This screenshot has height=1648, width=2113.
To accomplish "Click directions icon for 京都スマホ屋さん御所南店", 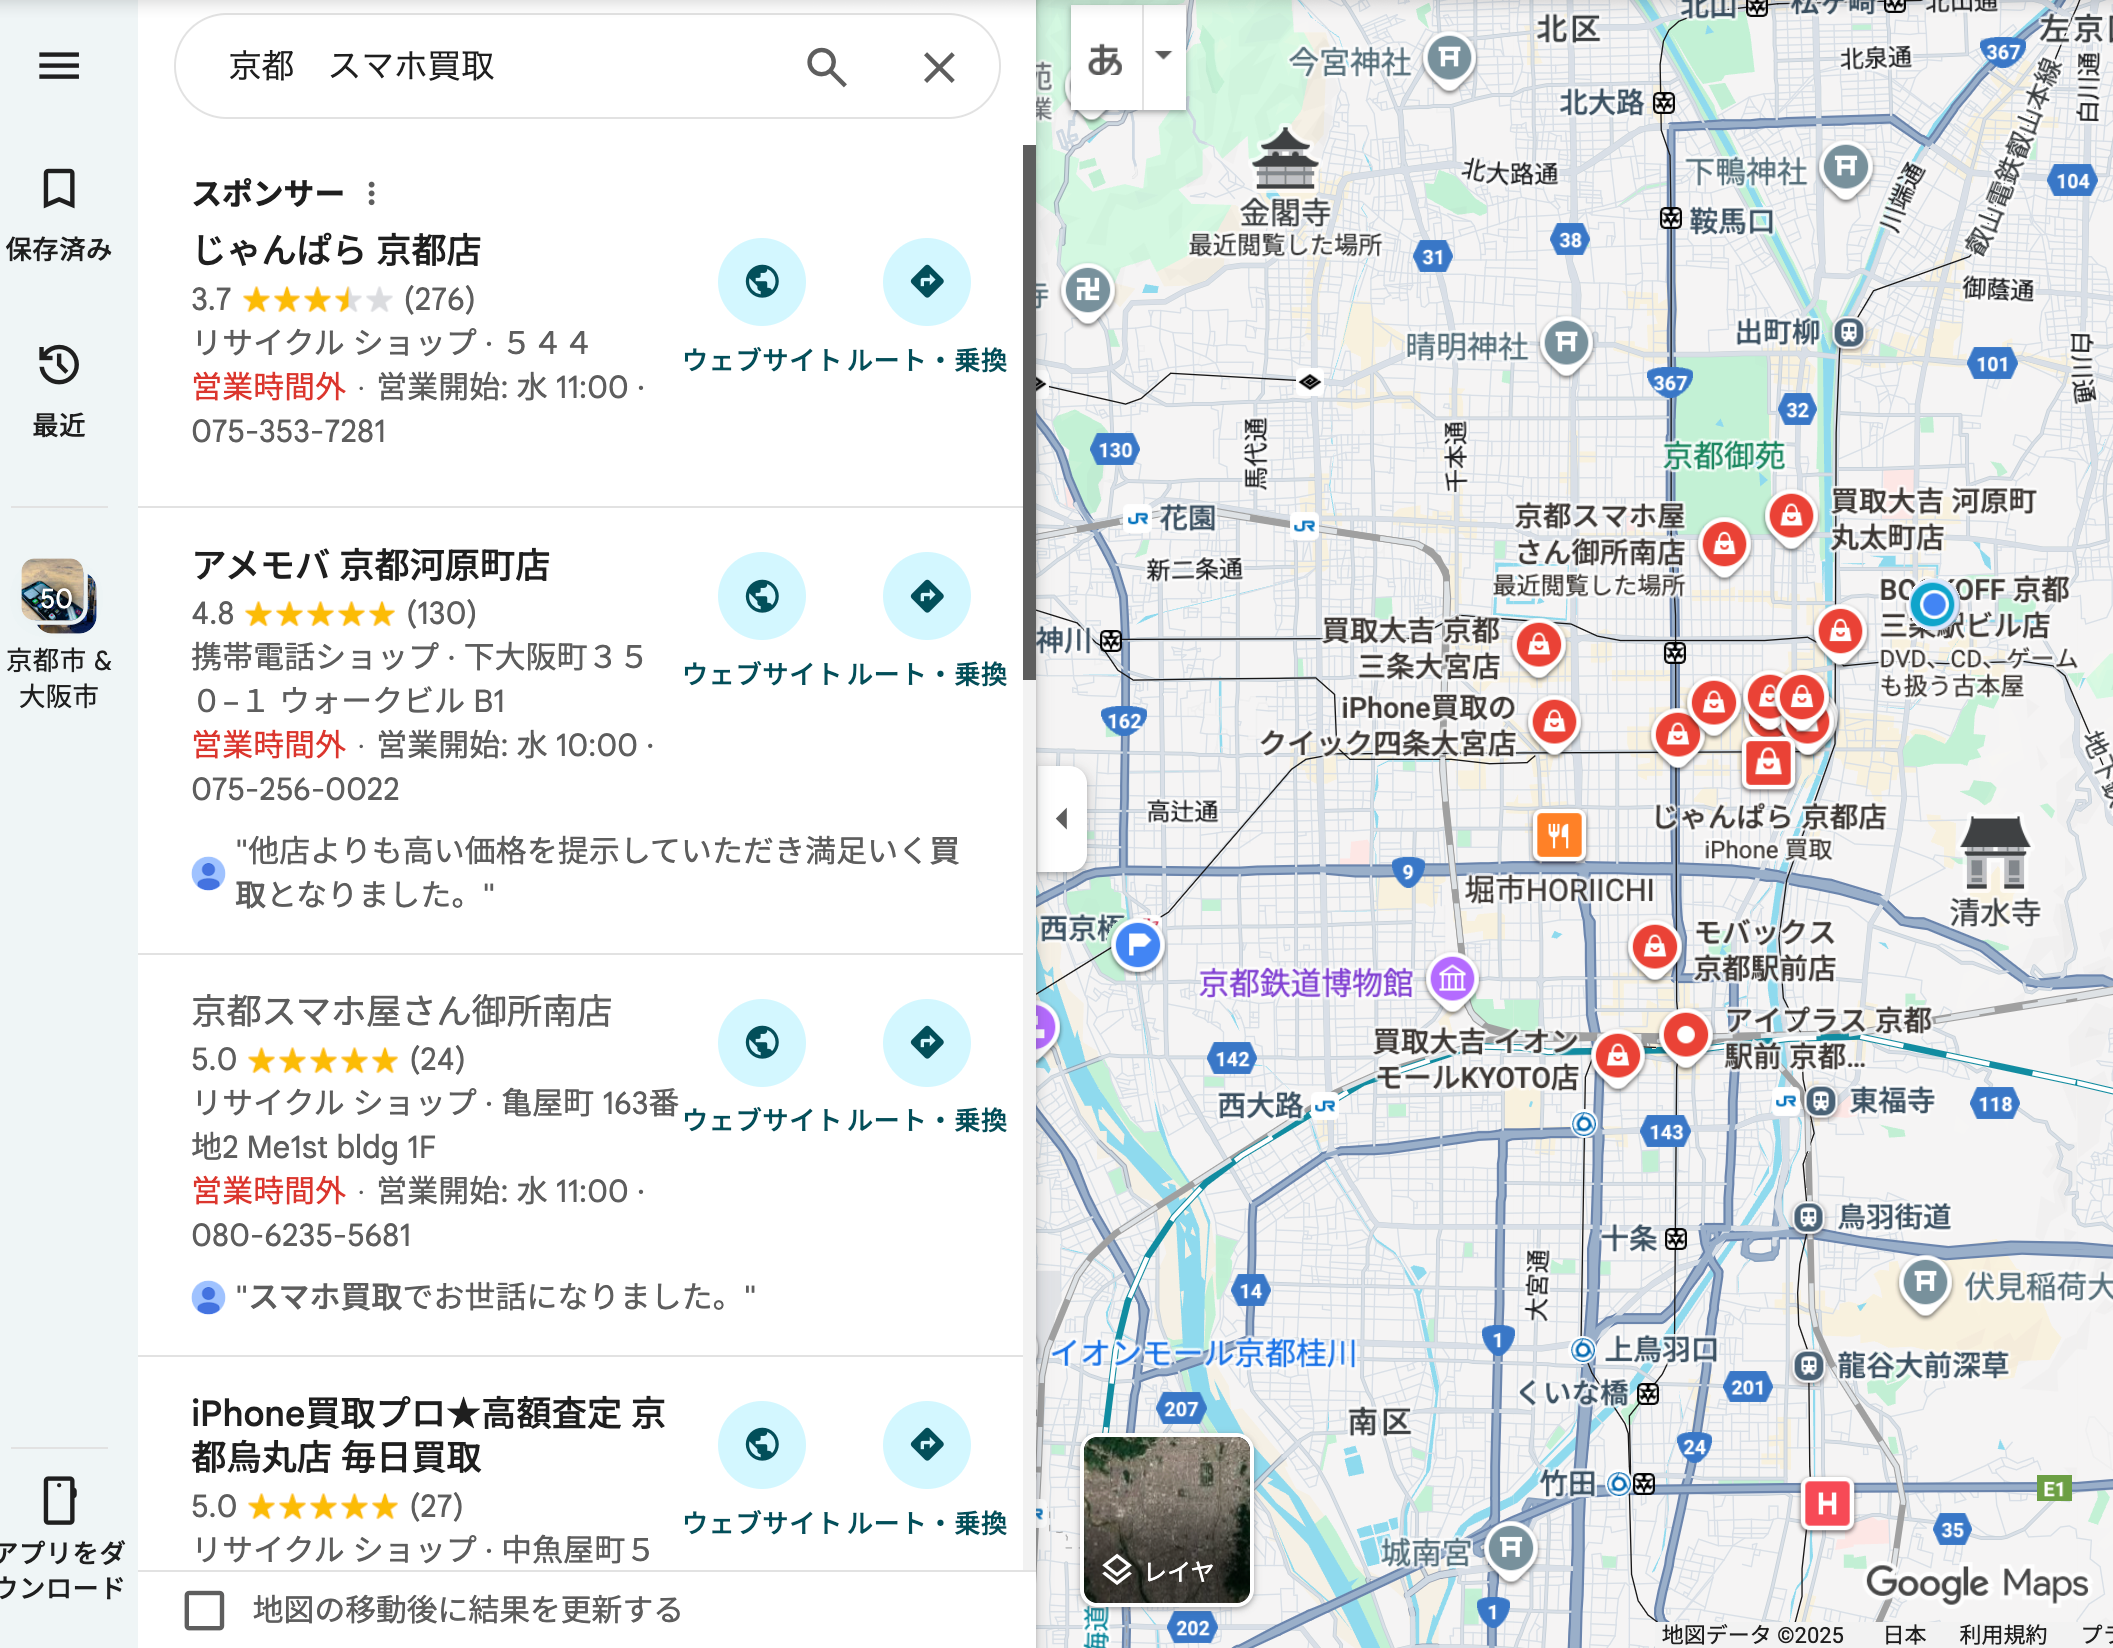I will click(926, 1042).
